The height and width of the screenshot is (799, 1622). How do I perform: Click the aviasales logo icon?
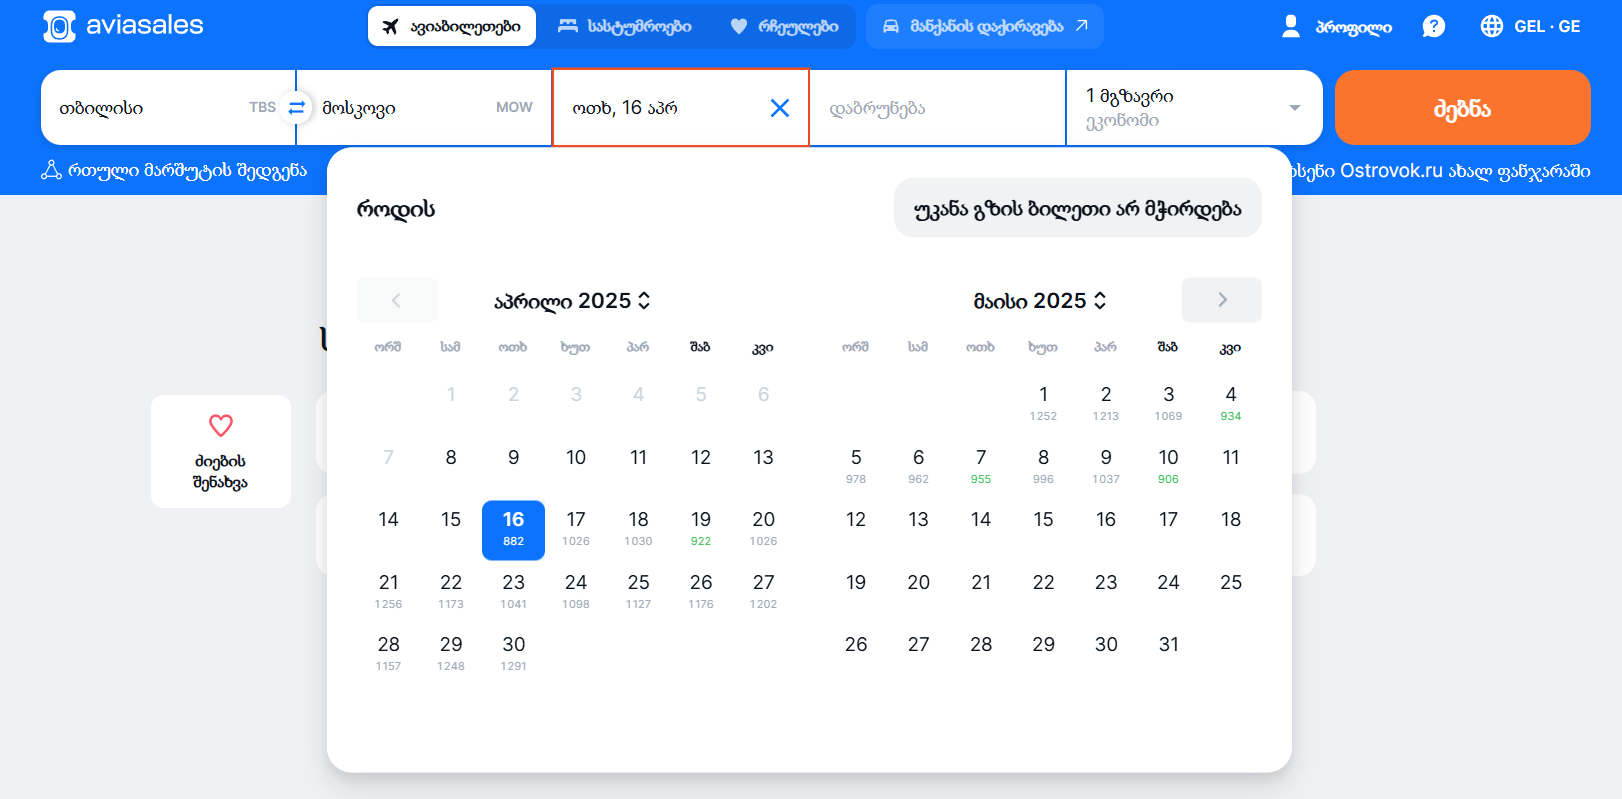pyautogui.click(x=59, y=27)
